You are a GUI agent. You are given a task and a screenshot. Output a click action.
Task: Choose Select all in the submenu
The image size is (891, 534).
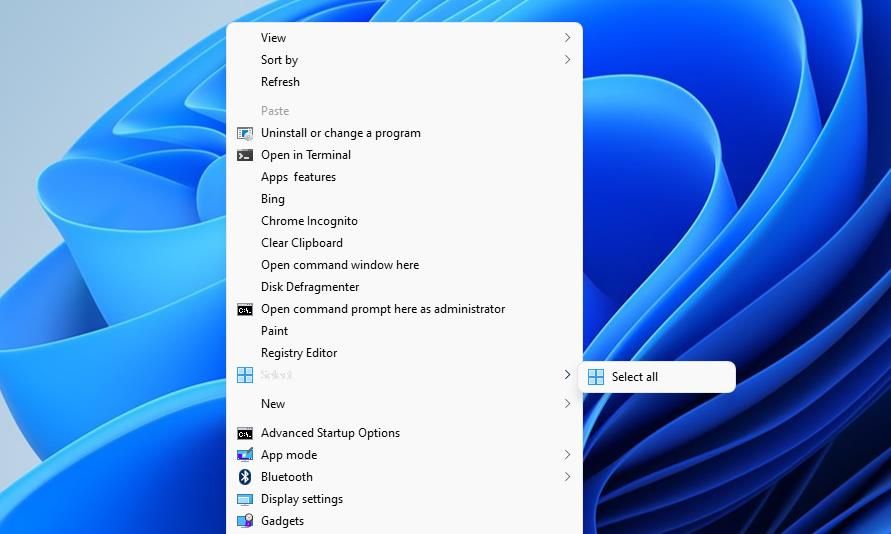657,377
